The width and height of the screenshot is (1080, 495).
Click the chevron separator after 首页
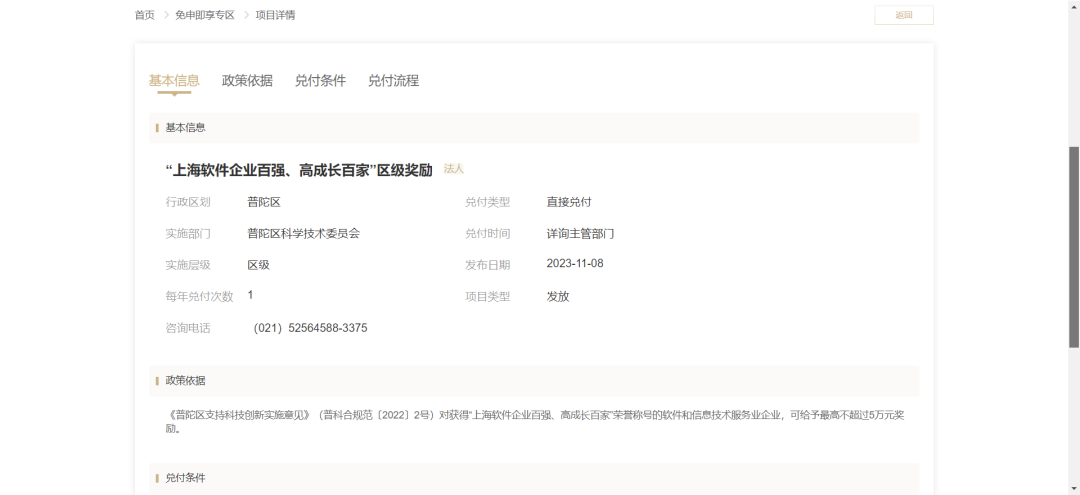(165, 15)
